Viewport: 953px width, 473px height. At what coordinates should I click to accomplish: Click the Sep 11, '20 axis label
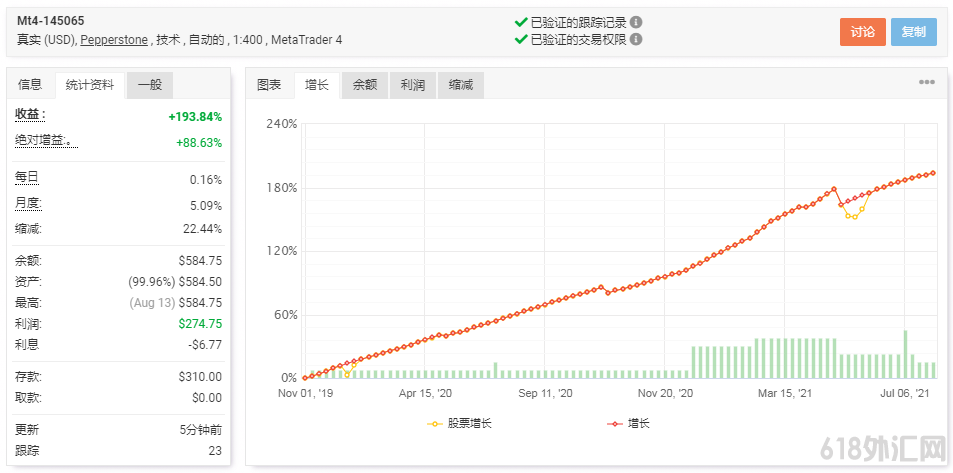(546, 393)
